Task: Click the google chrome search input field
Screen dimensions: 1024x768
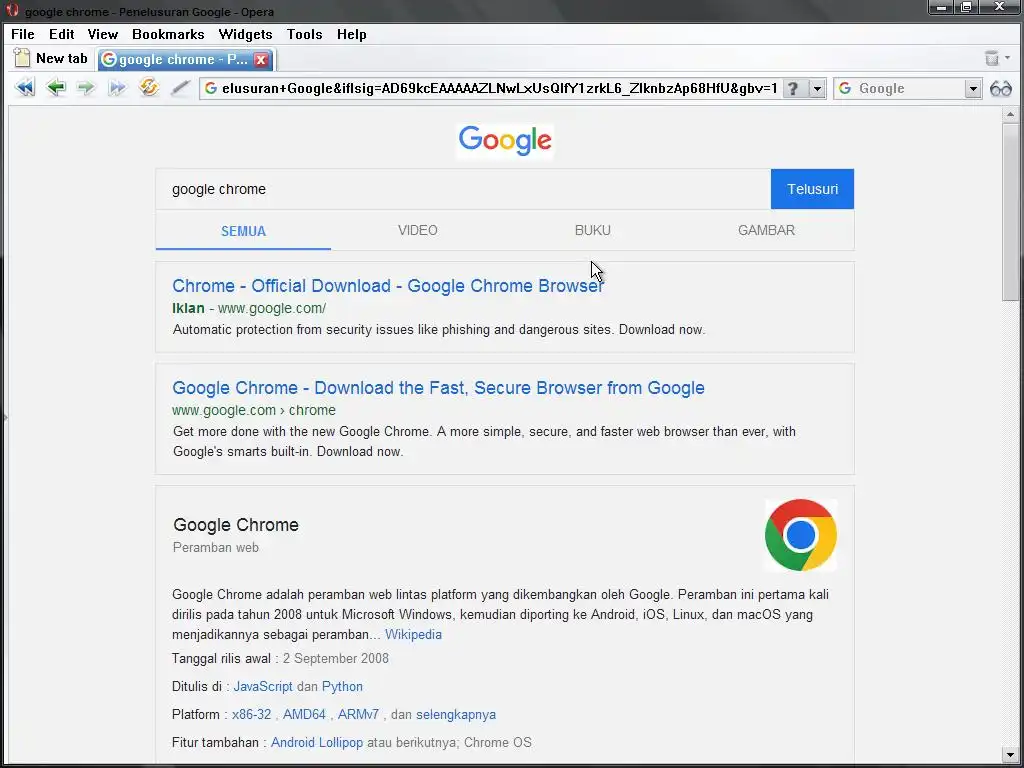Action: tap(463, 189)
